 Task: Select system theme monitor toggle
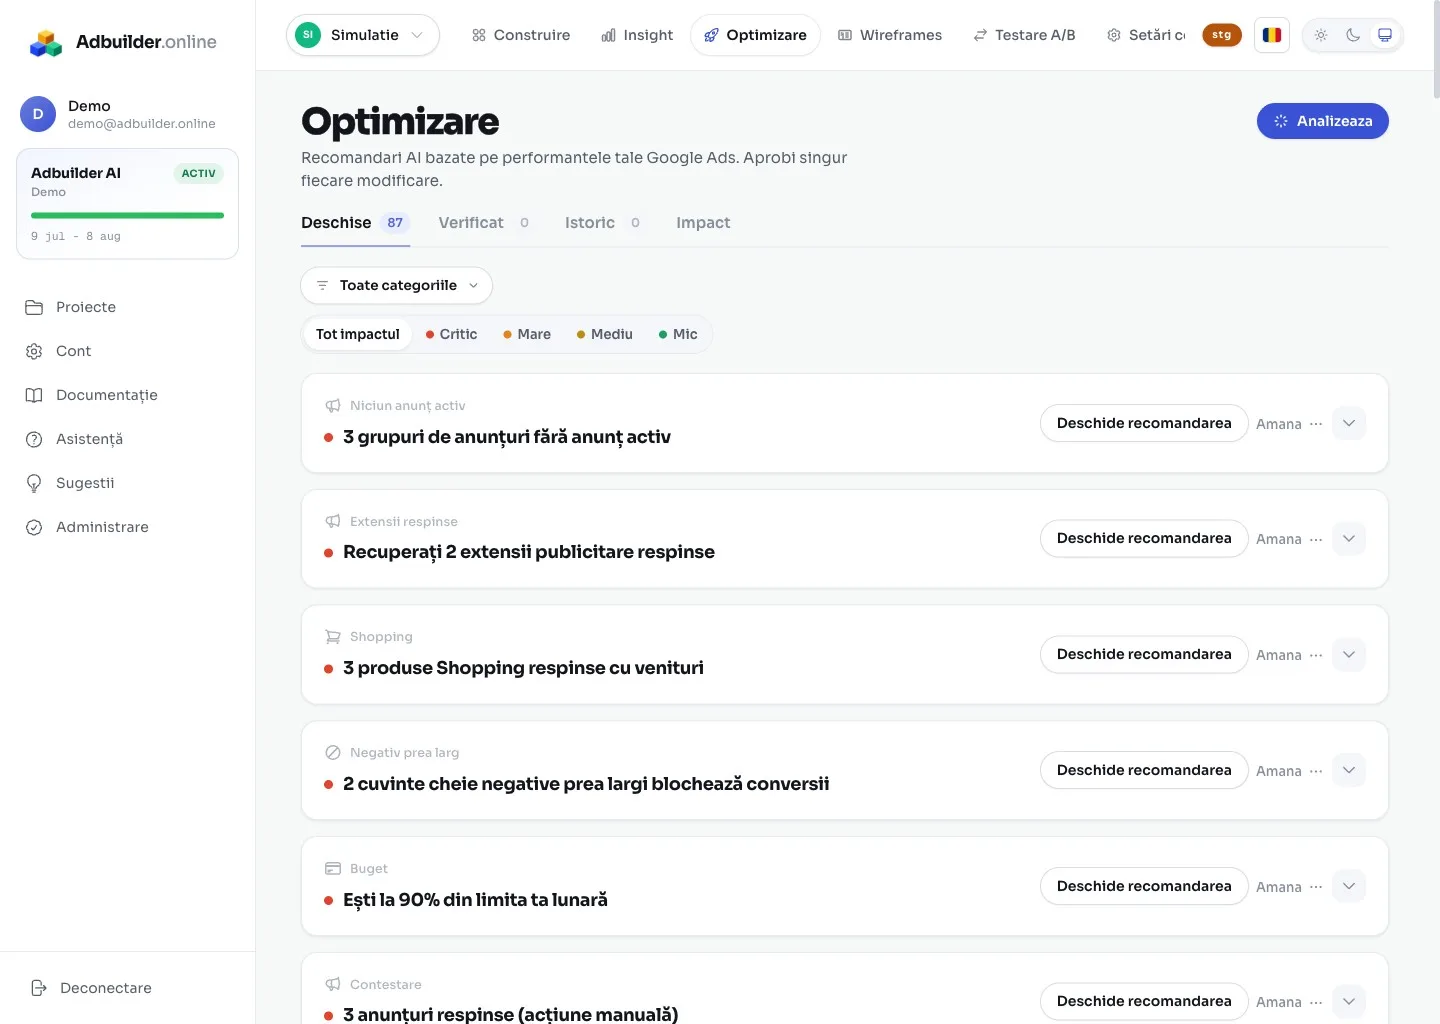pos(1385,35)
